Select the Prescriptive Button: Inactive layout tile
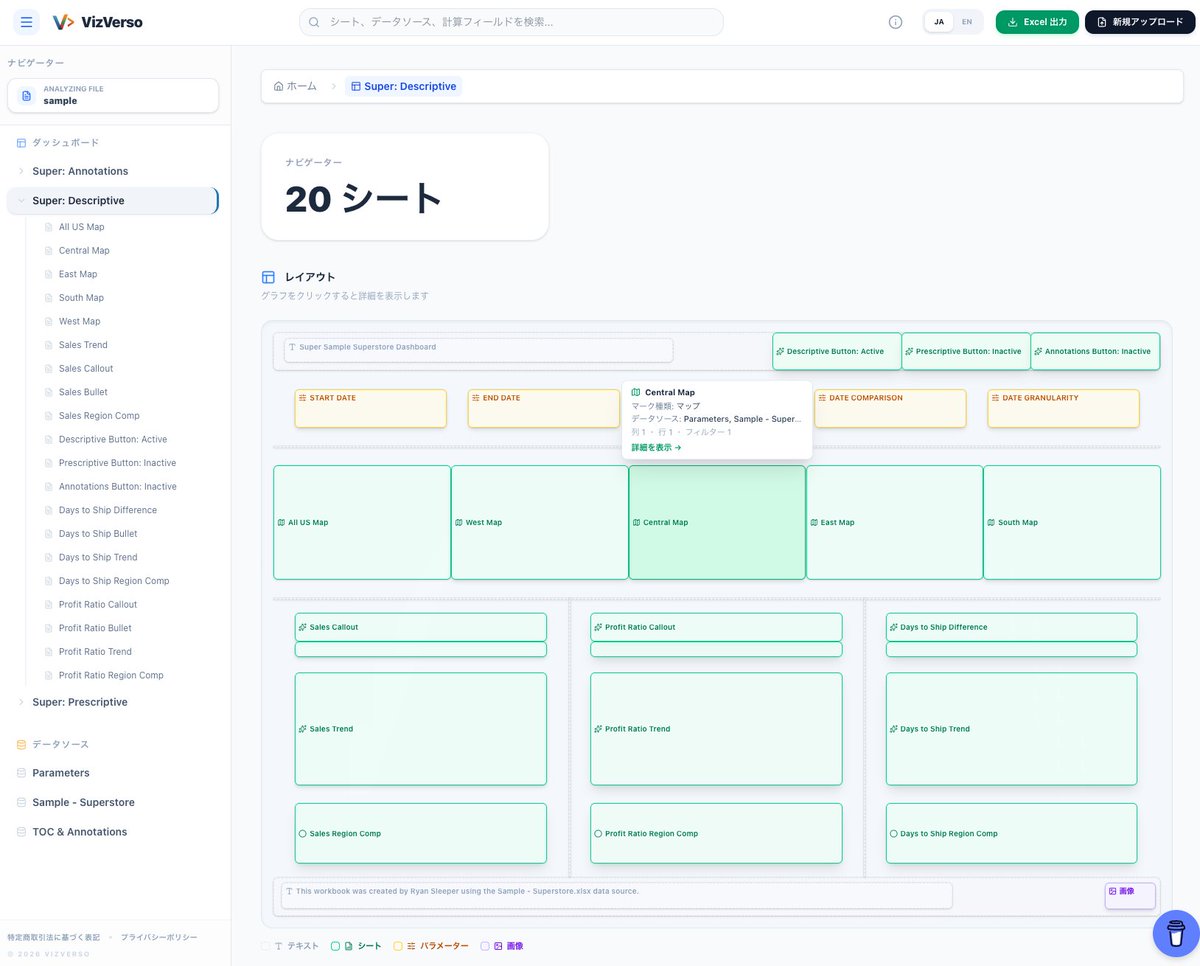1200x966 pixels. (966, 351)
